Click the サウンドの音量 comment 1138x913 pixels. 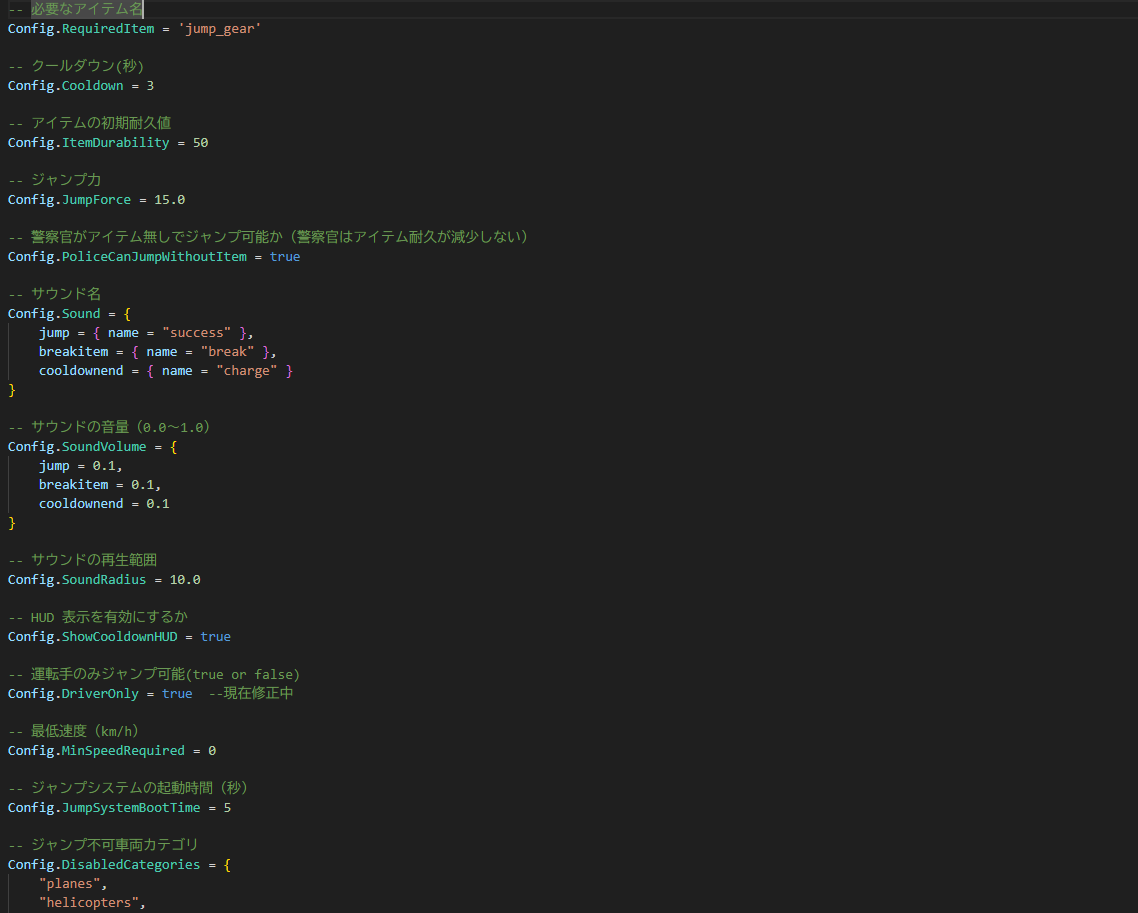[x=109, y=427]
